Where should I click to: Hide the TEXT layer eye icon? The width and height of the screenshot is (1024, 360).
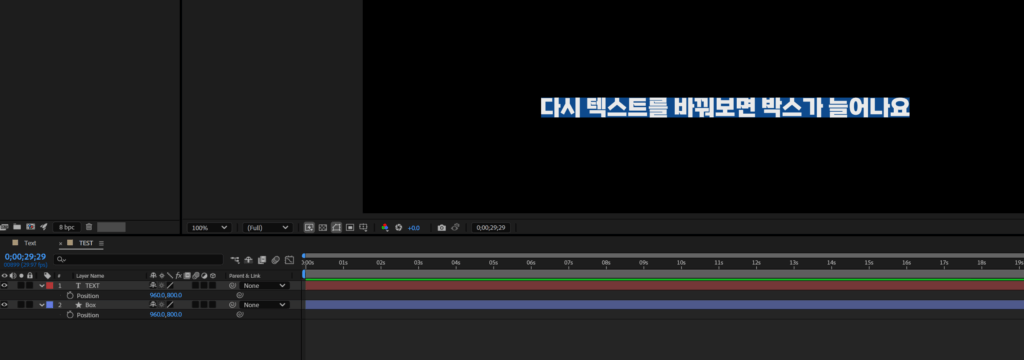pos(4,286)
